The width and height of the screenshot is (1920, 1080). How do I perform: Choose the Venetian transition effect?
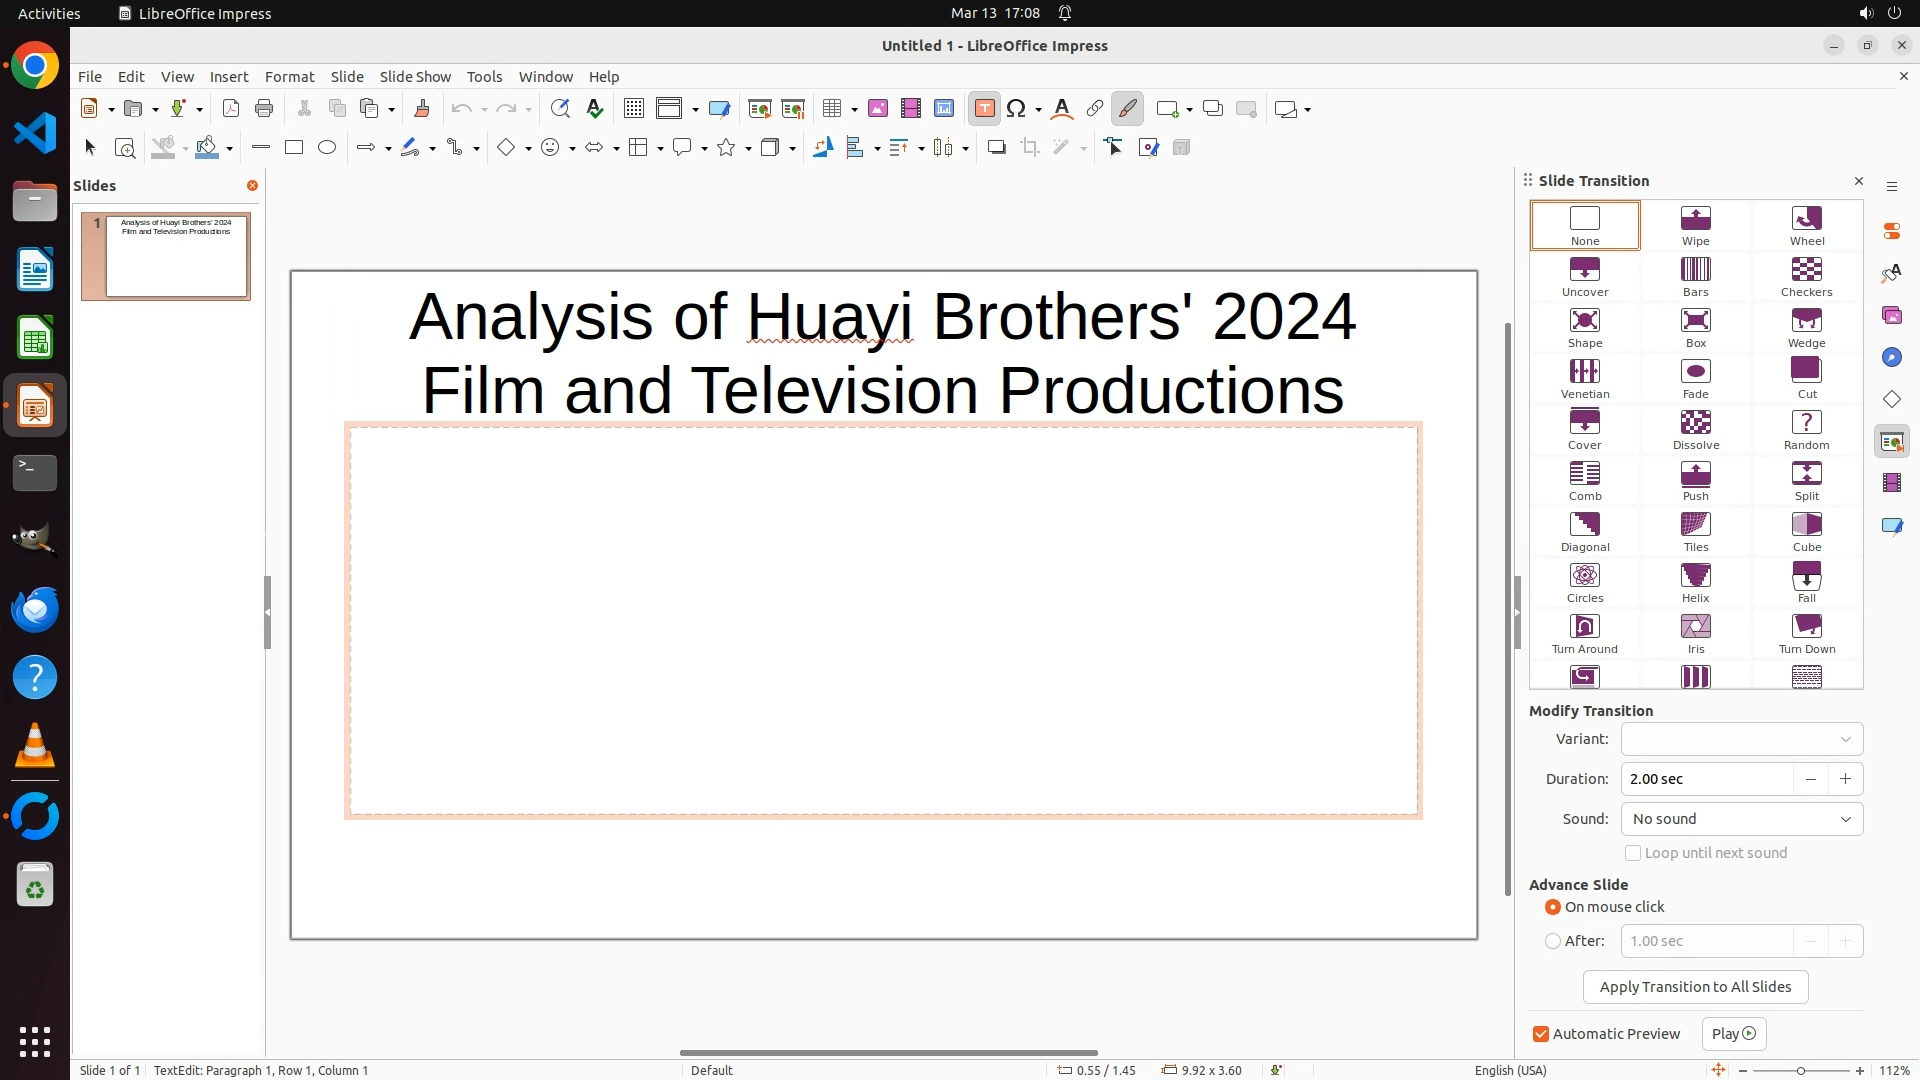pos(1584,379)
